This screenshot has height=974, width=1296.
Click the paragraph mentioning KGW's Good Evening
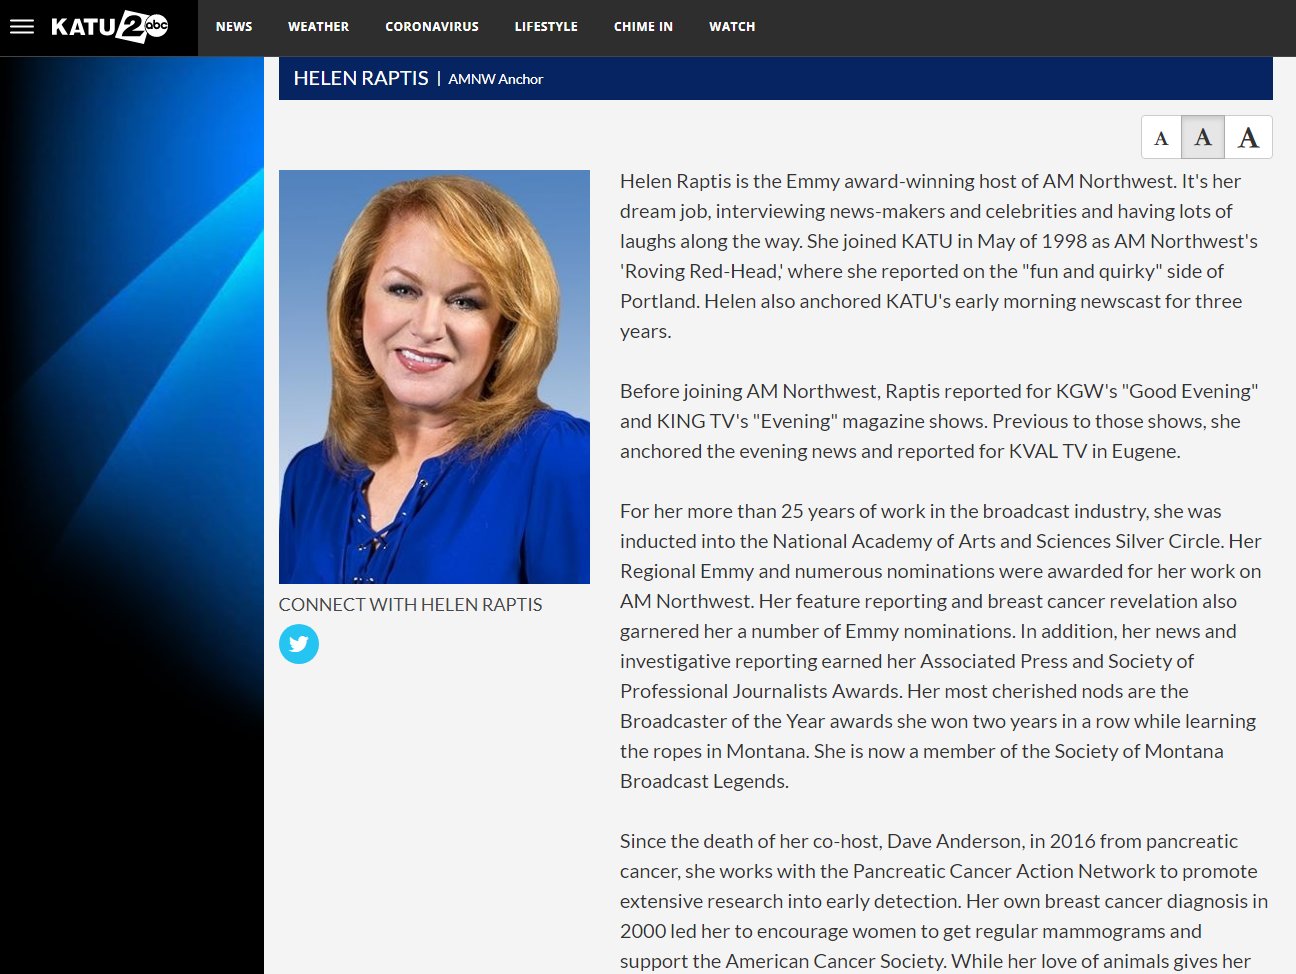940,421
